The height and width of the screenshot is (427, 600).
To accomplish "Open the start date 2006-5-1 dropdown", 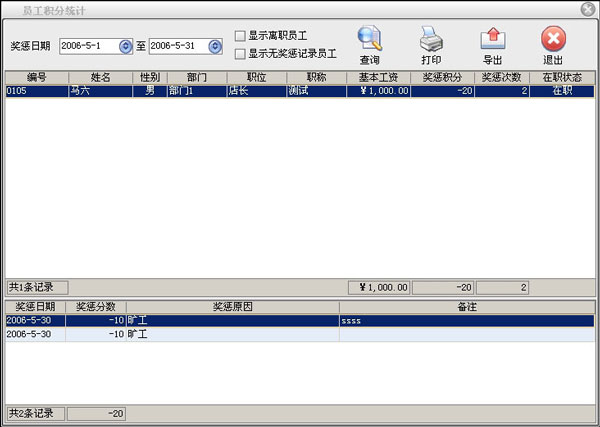I will (125, 46).
